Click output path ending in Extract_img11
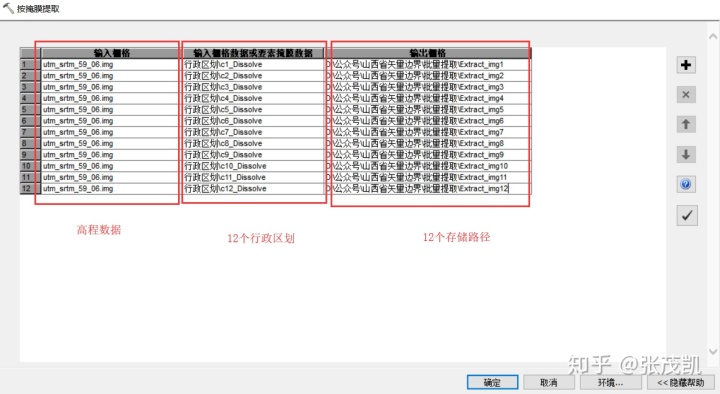The height and width of the screenshot is (394, 720). click(428, 177)
